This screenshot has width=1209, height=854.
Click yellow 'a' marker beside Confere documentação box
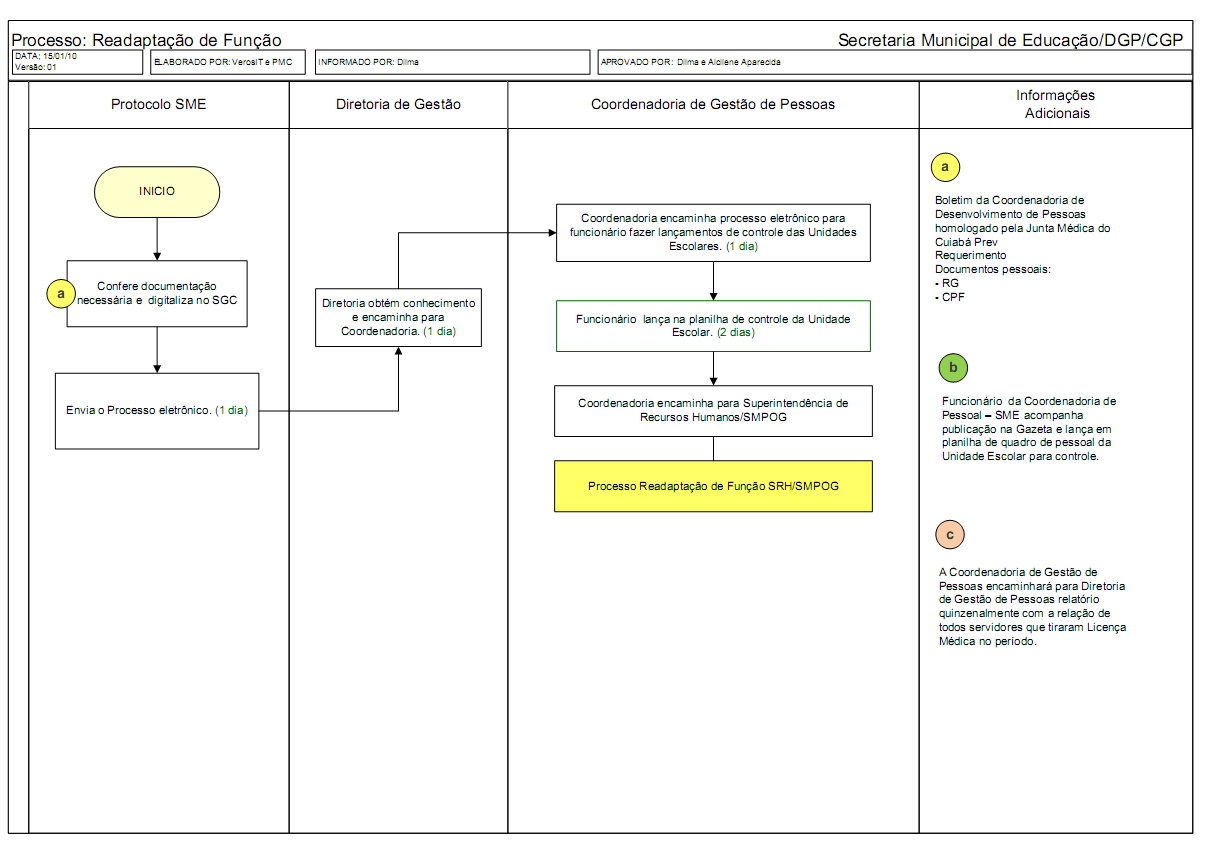[62, 293]
